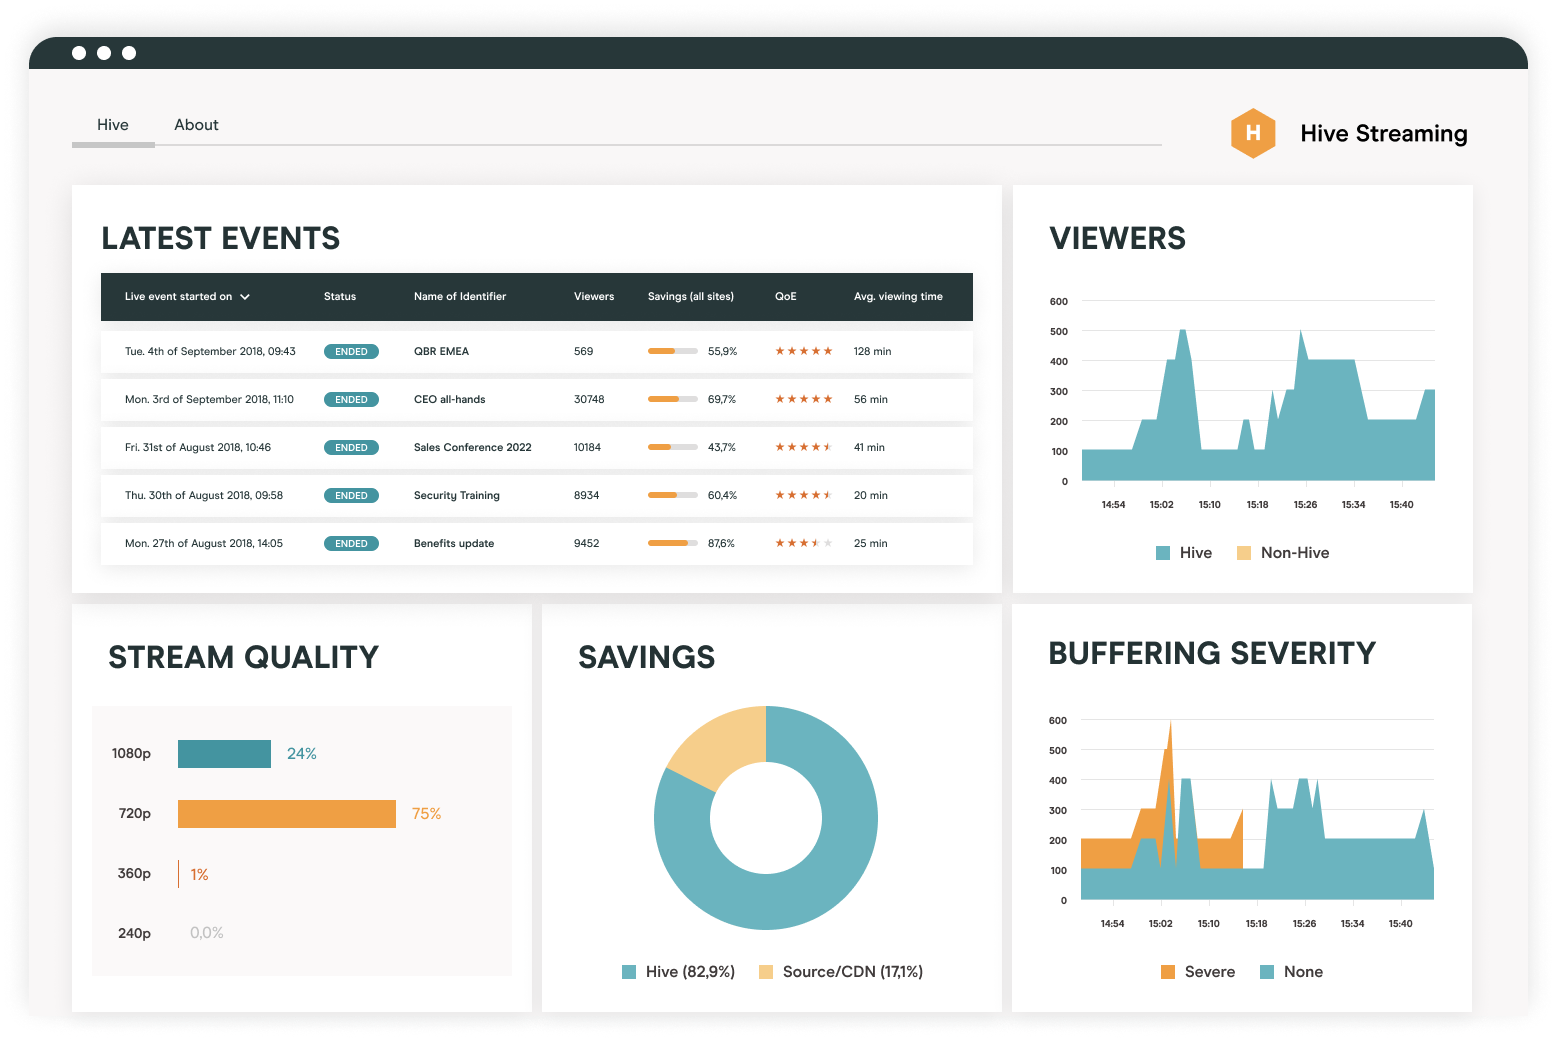The height and width of the screenshot is (1039, 1557).
Task: Click the CEO all-hands event name
Action: pyautogui.click(x=450, y=399)
